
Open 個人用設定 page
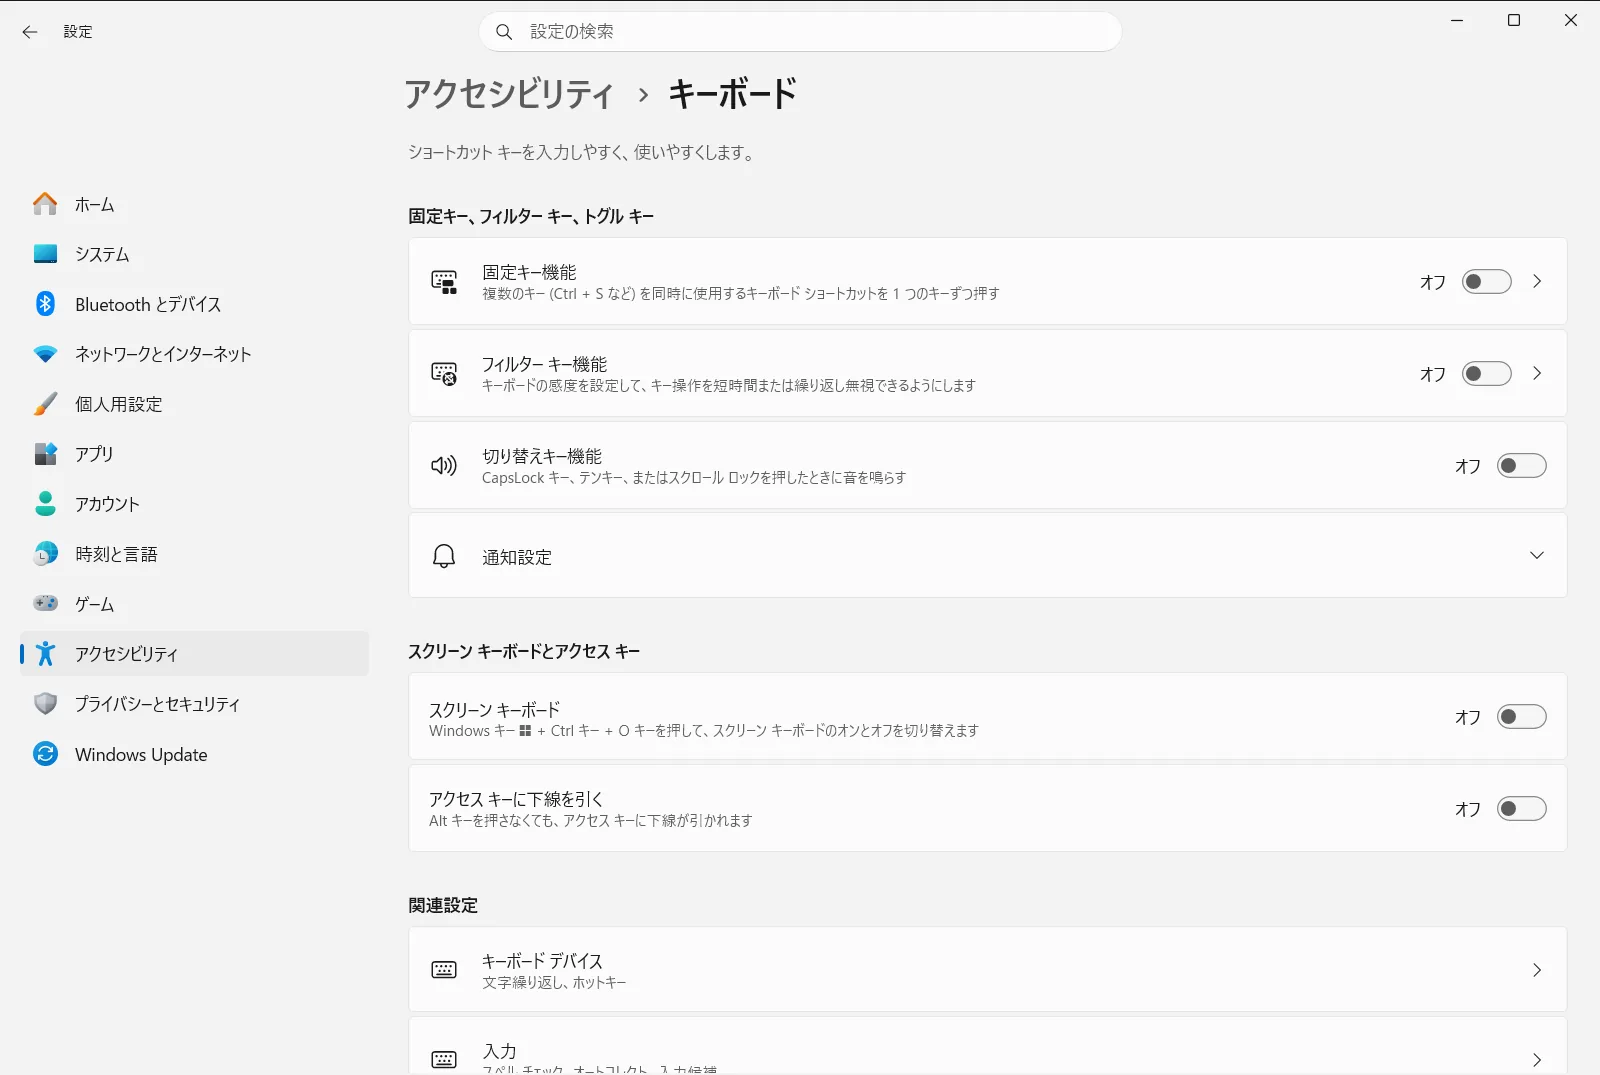(x=194, y=404)
